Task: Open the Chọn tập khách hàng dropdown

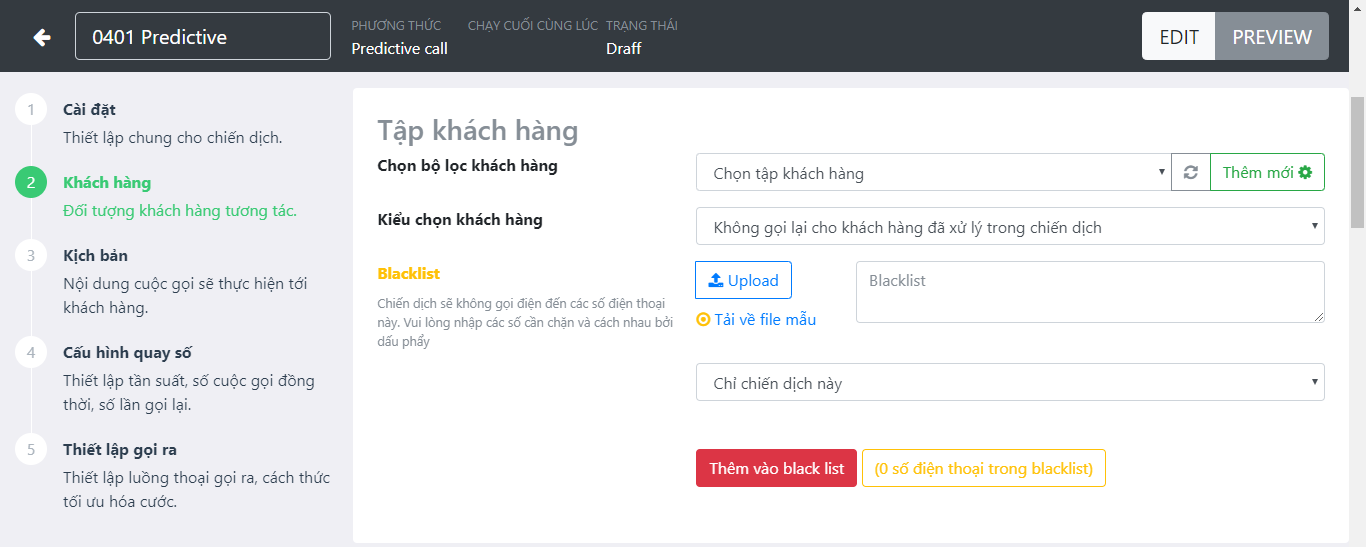Action: tap(933, 172)
